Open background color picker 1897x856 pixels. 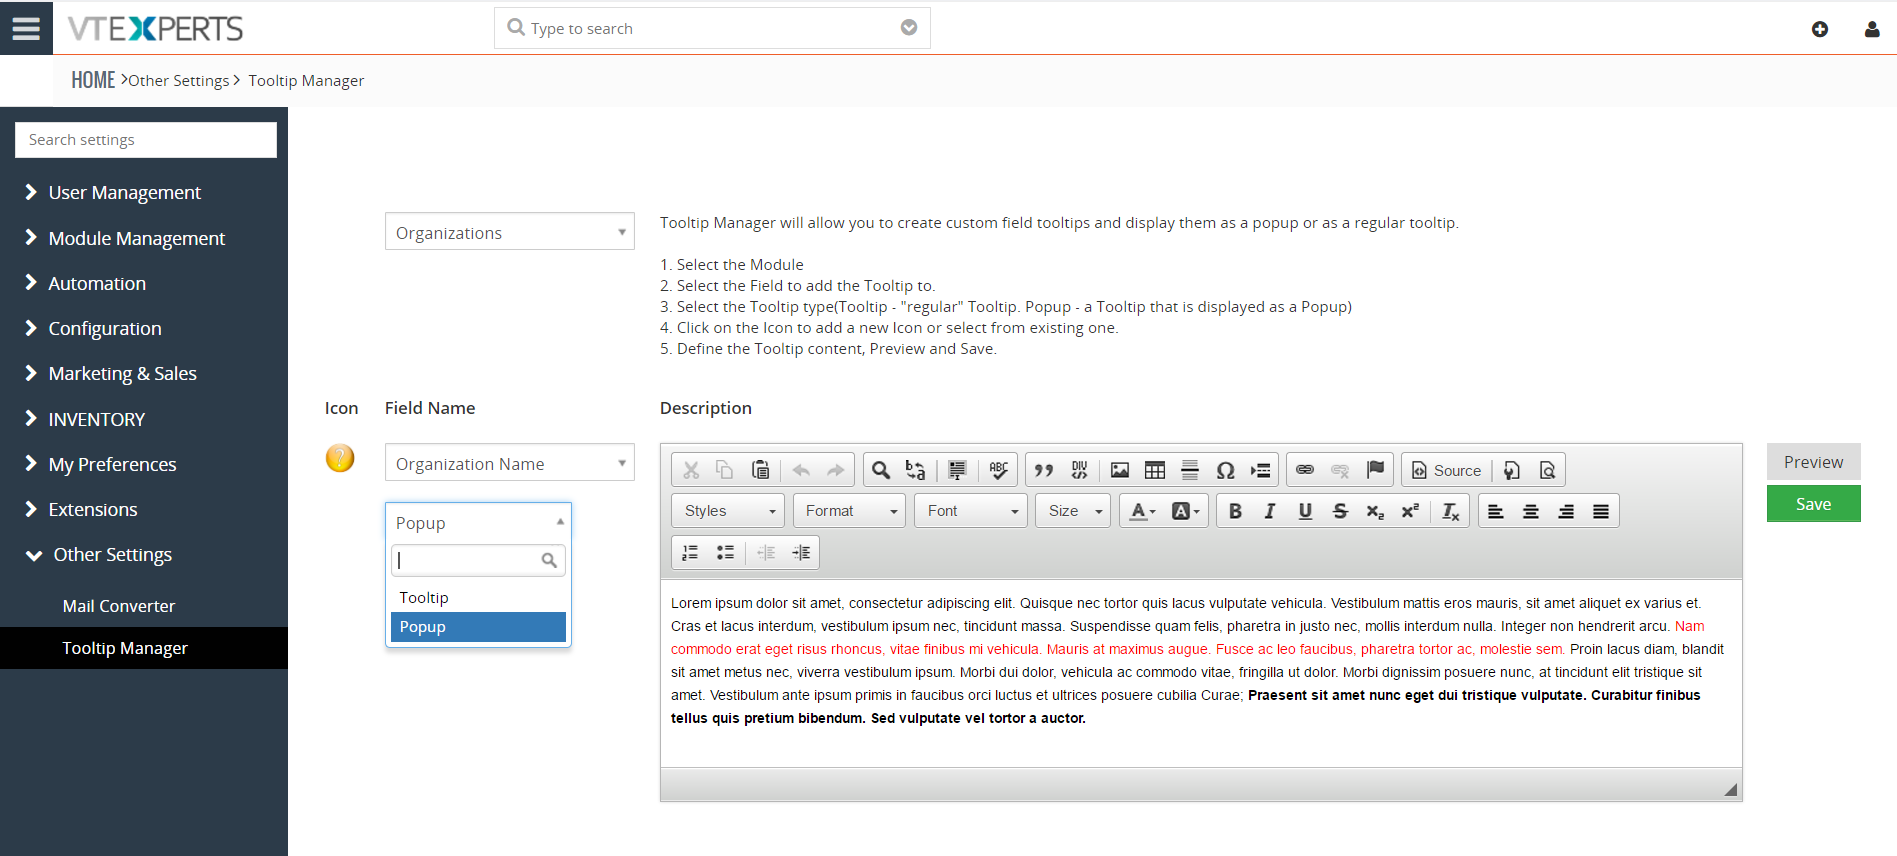1186,511
